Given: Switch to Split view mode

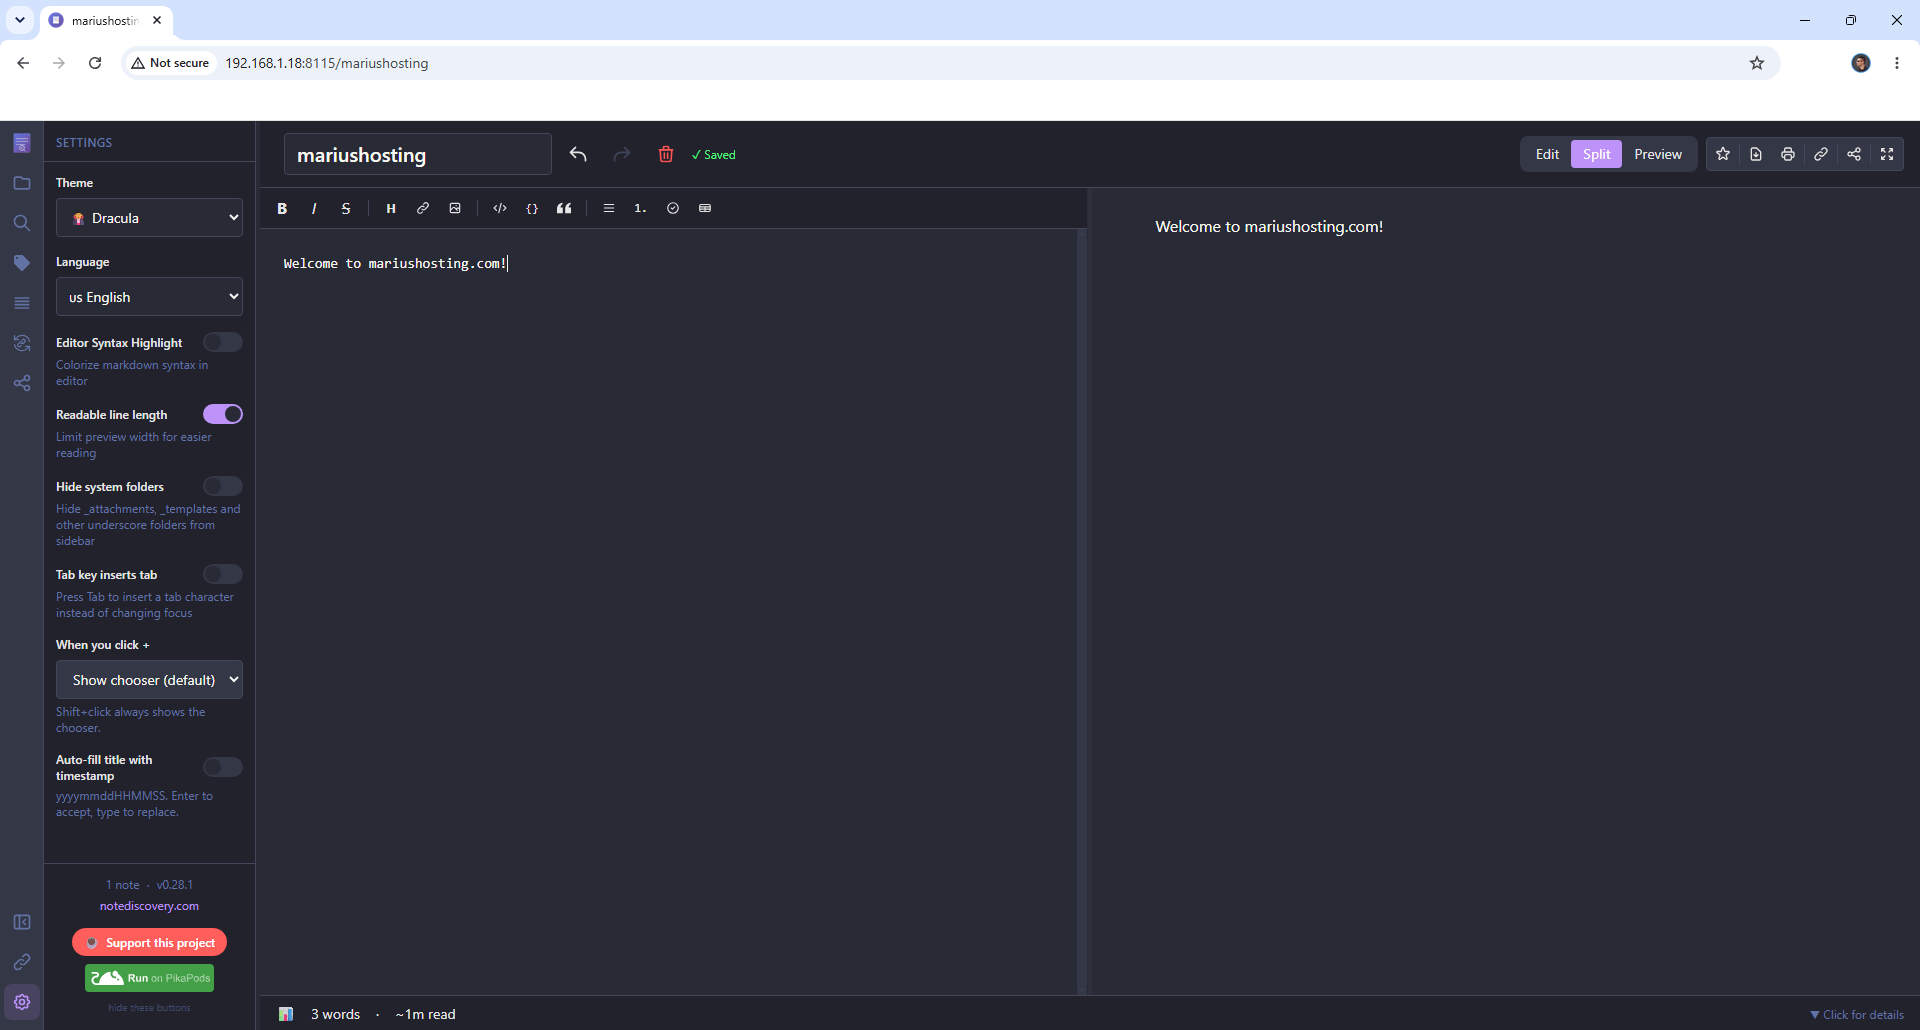Looking at the screenshot, I should click(x=1596, y=154).
